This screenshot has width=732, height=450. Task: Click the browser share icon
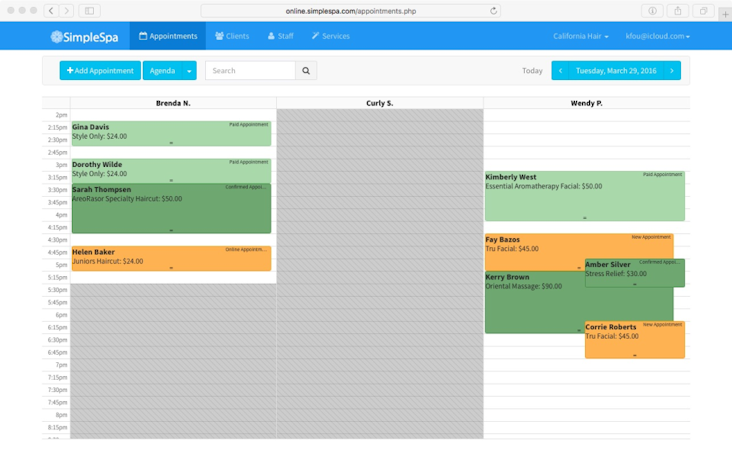click(678, 10)
